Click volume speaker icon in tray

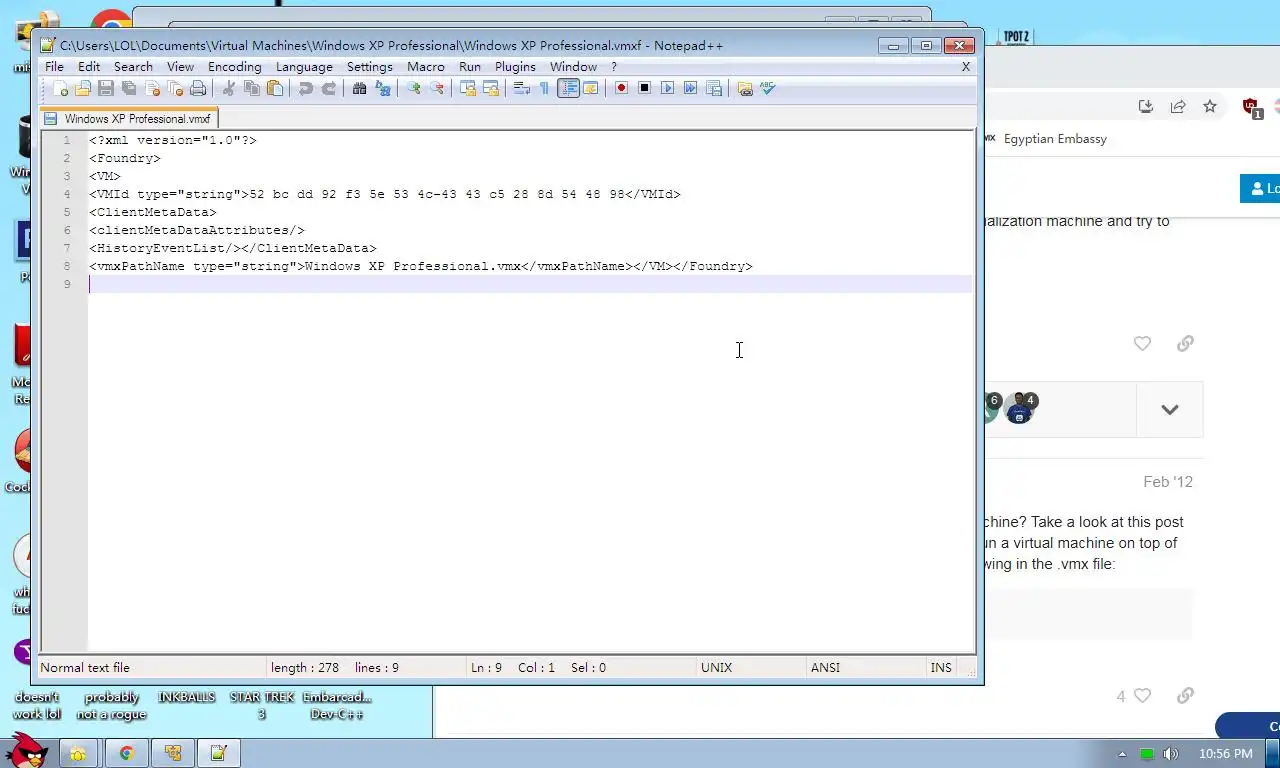[1170, 754]
